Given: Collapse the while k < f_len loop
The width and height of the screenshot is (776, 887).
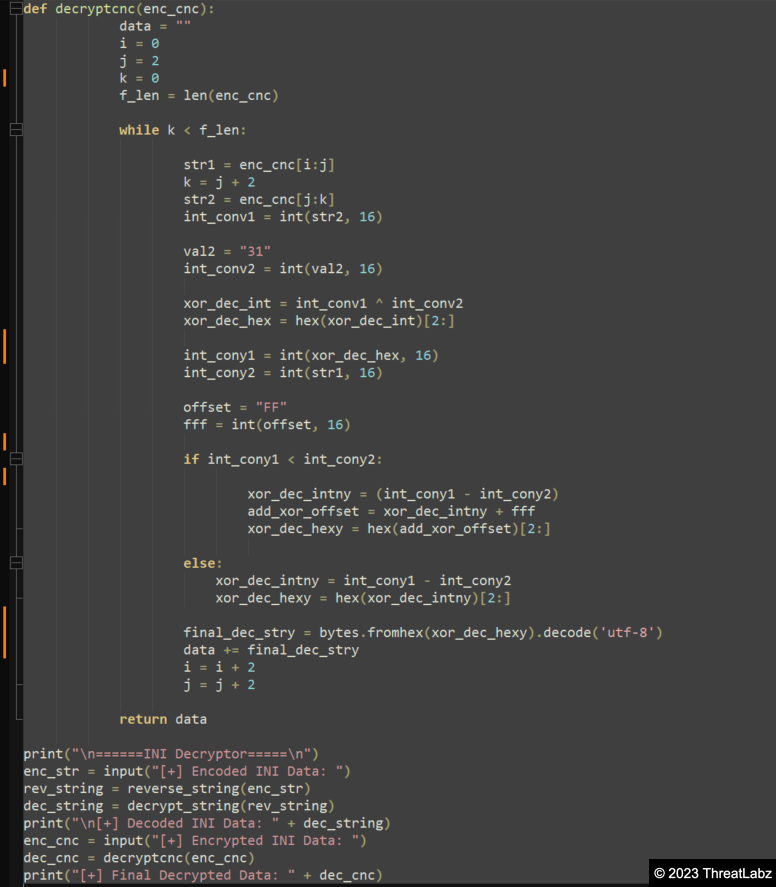Looking at the screenshot, I should (x=15, y=130).
